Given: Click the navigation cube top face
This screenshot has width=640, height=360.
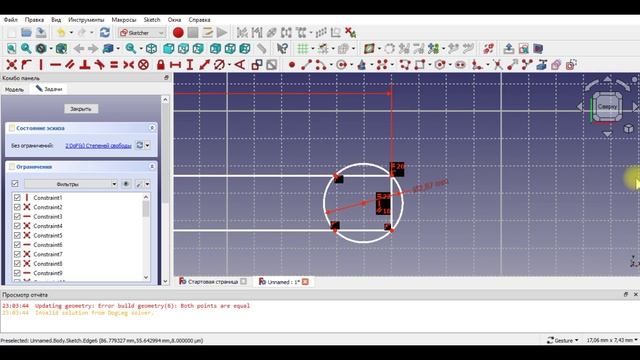Looking at the screenshot, I should [607, 107].
